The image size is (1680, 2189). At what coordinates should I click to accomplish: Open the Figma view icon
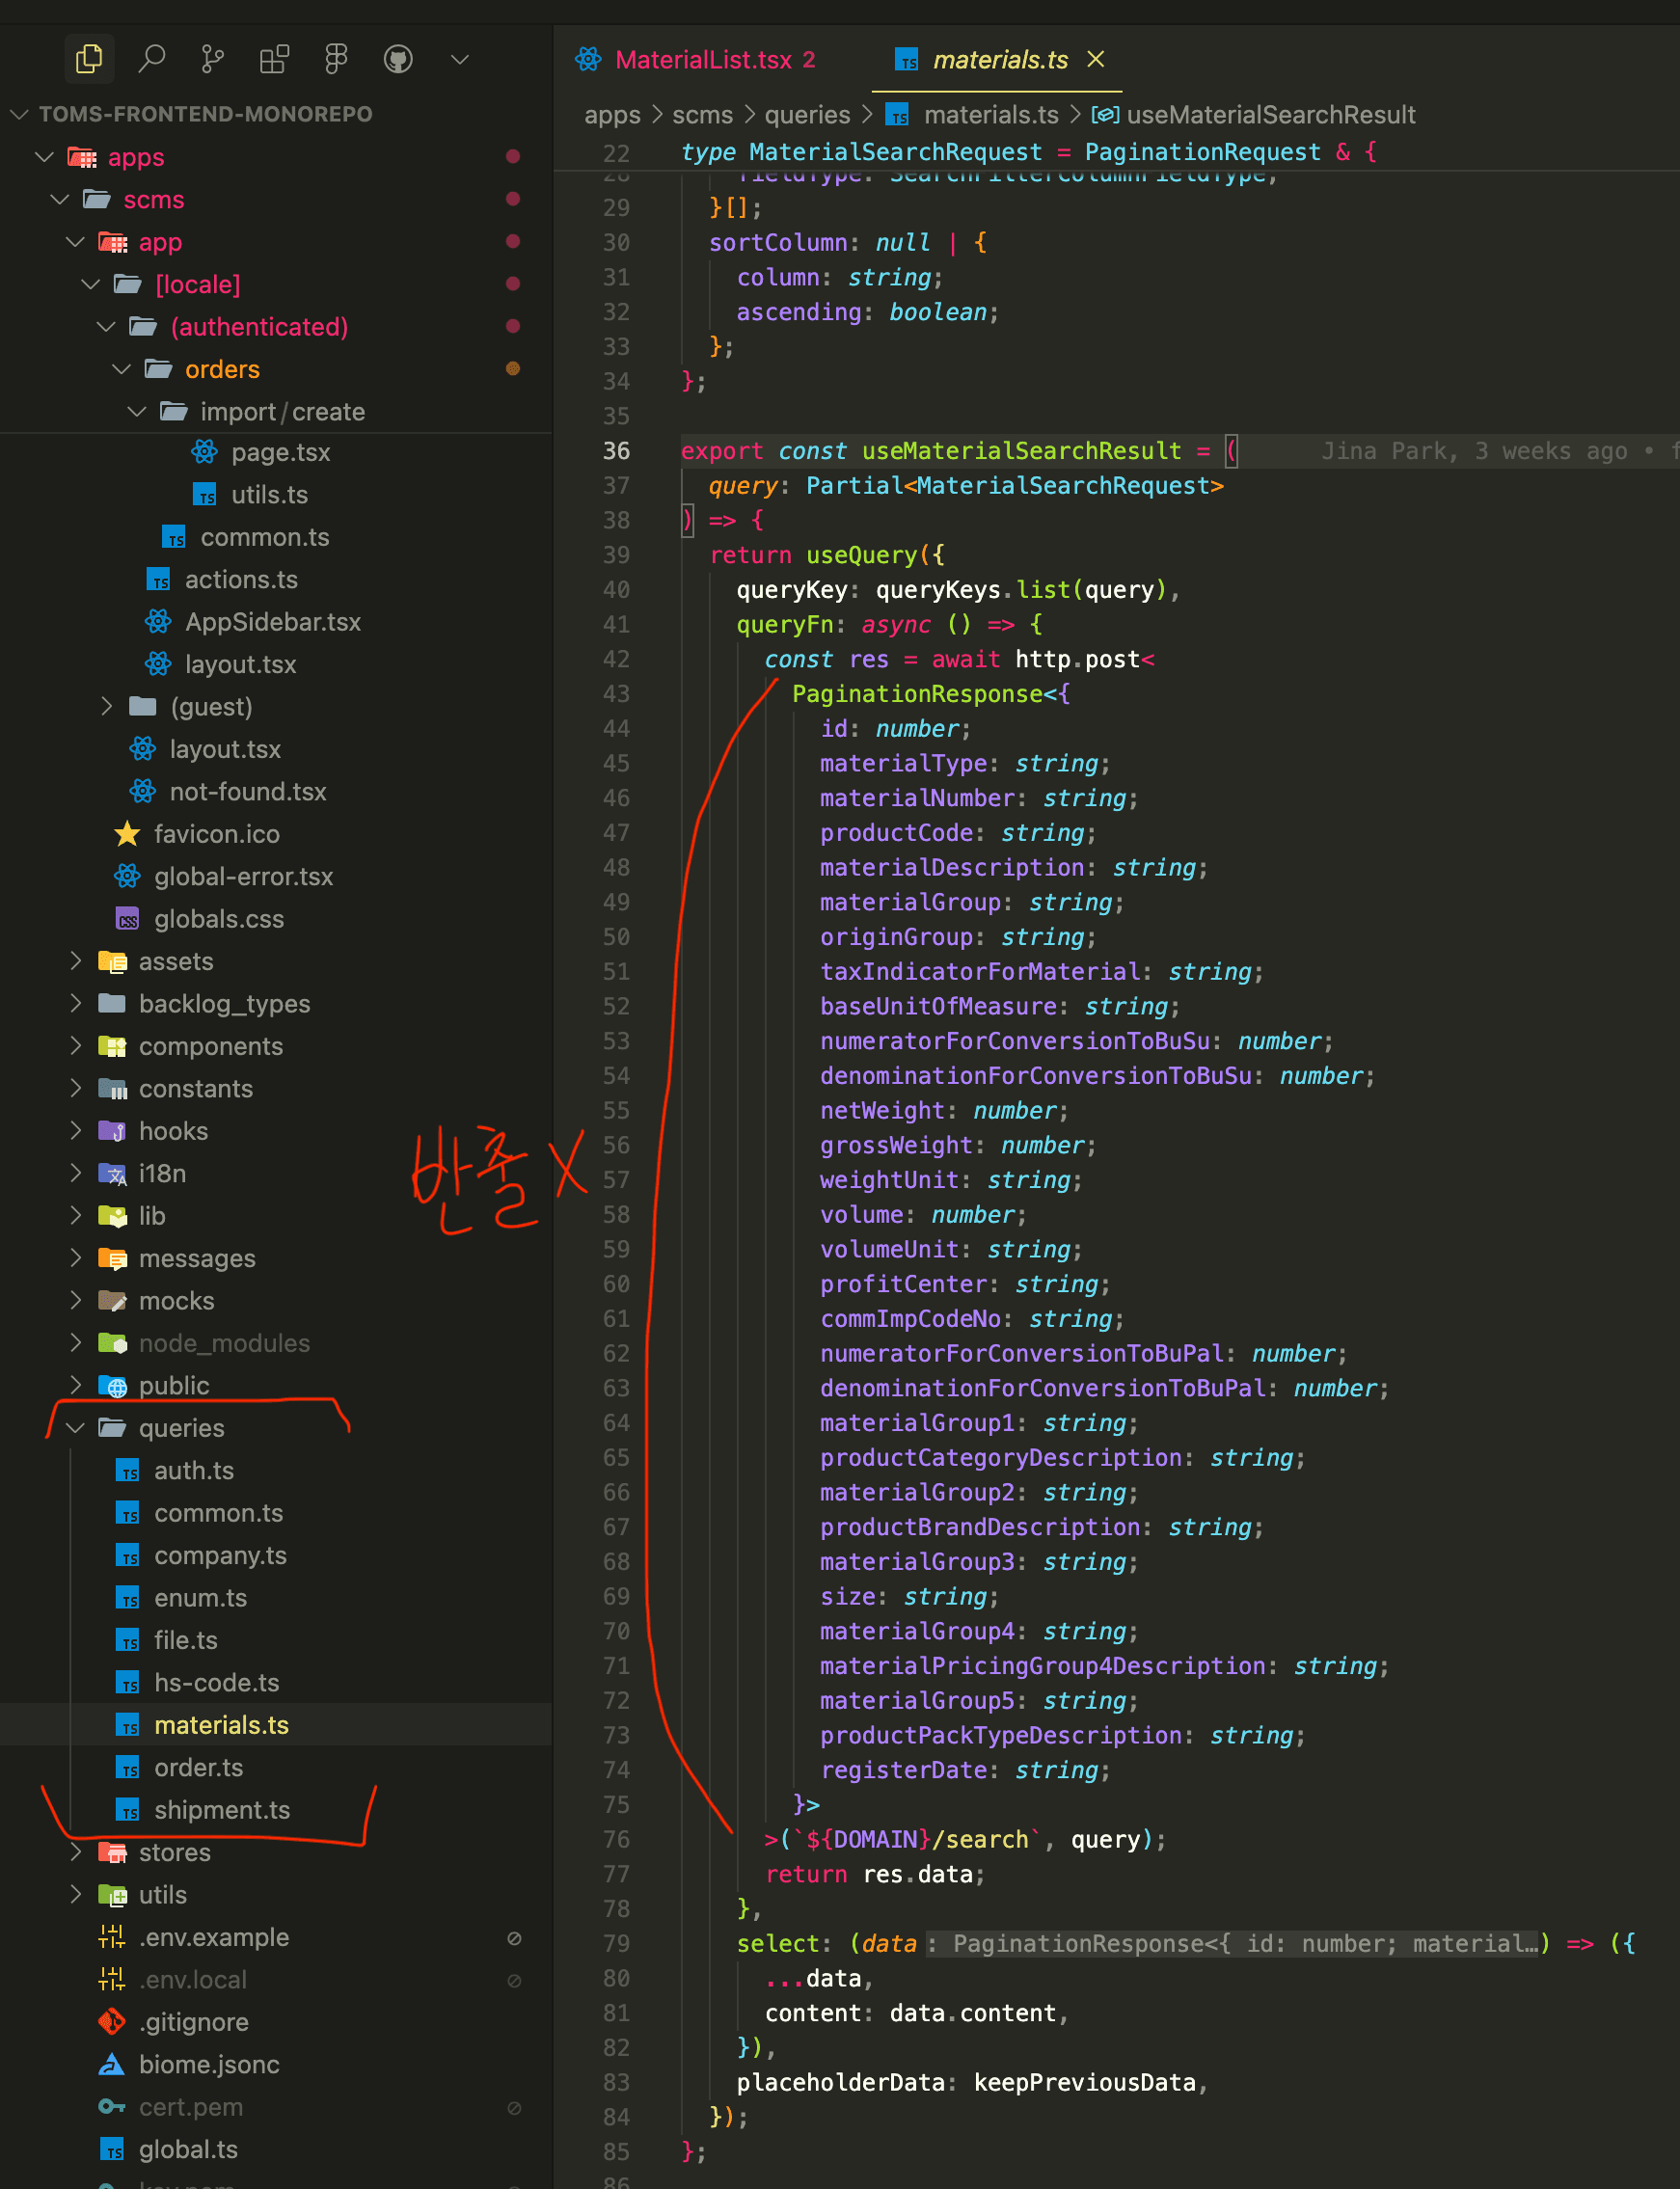point(336,59)
